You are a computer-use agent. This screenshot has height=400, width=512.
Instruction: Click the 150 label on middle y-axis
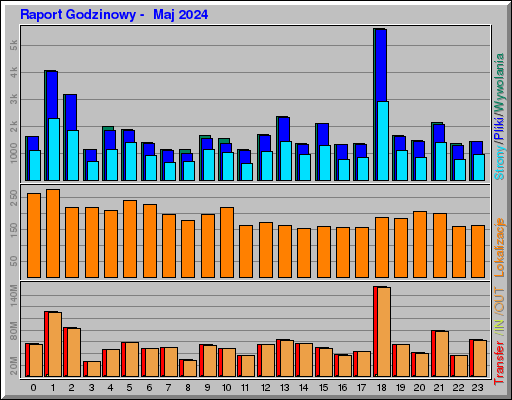13,230
